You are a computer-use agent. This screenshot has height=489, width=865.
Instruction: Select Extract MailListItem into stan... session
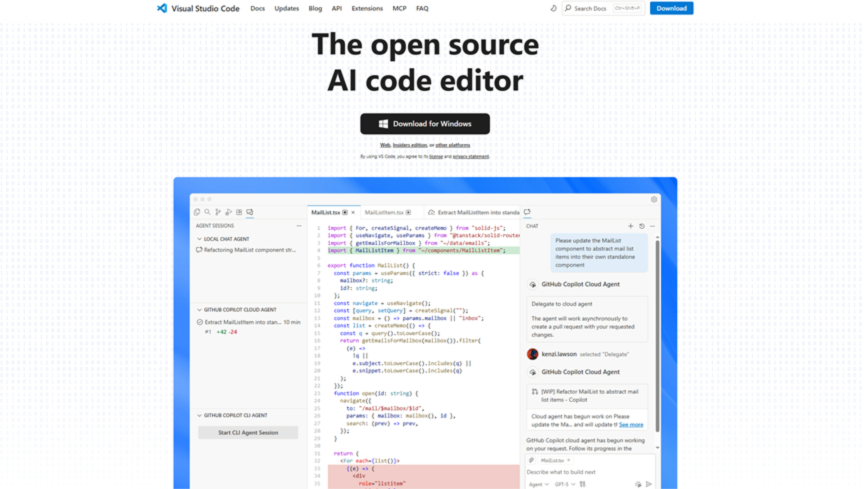(x=248, y=322)
